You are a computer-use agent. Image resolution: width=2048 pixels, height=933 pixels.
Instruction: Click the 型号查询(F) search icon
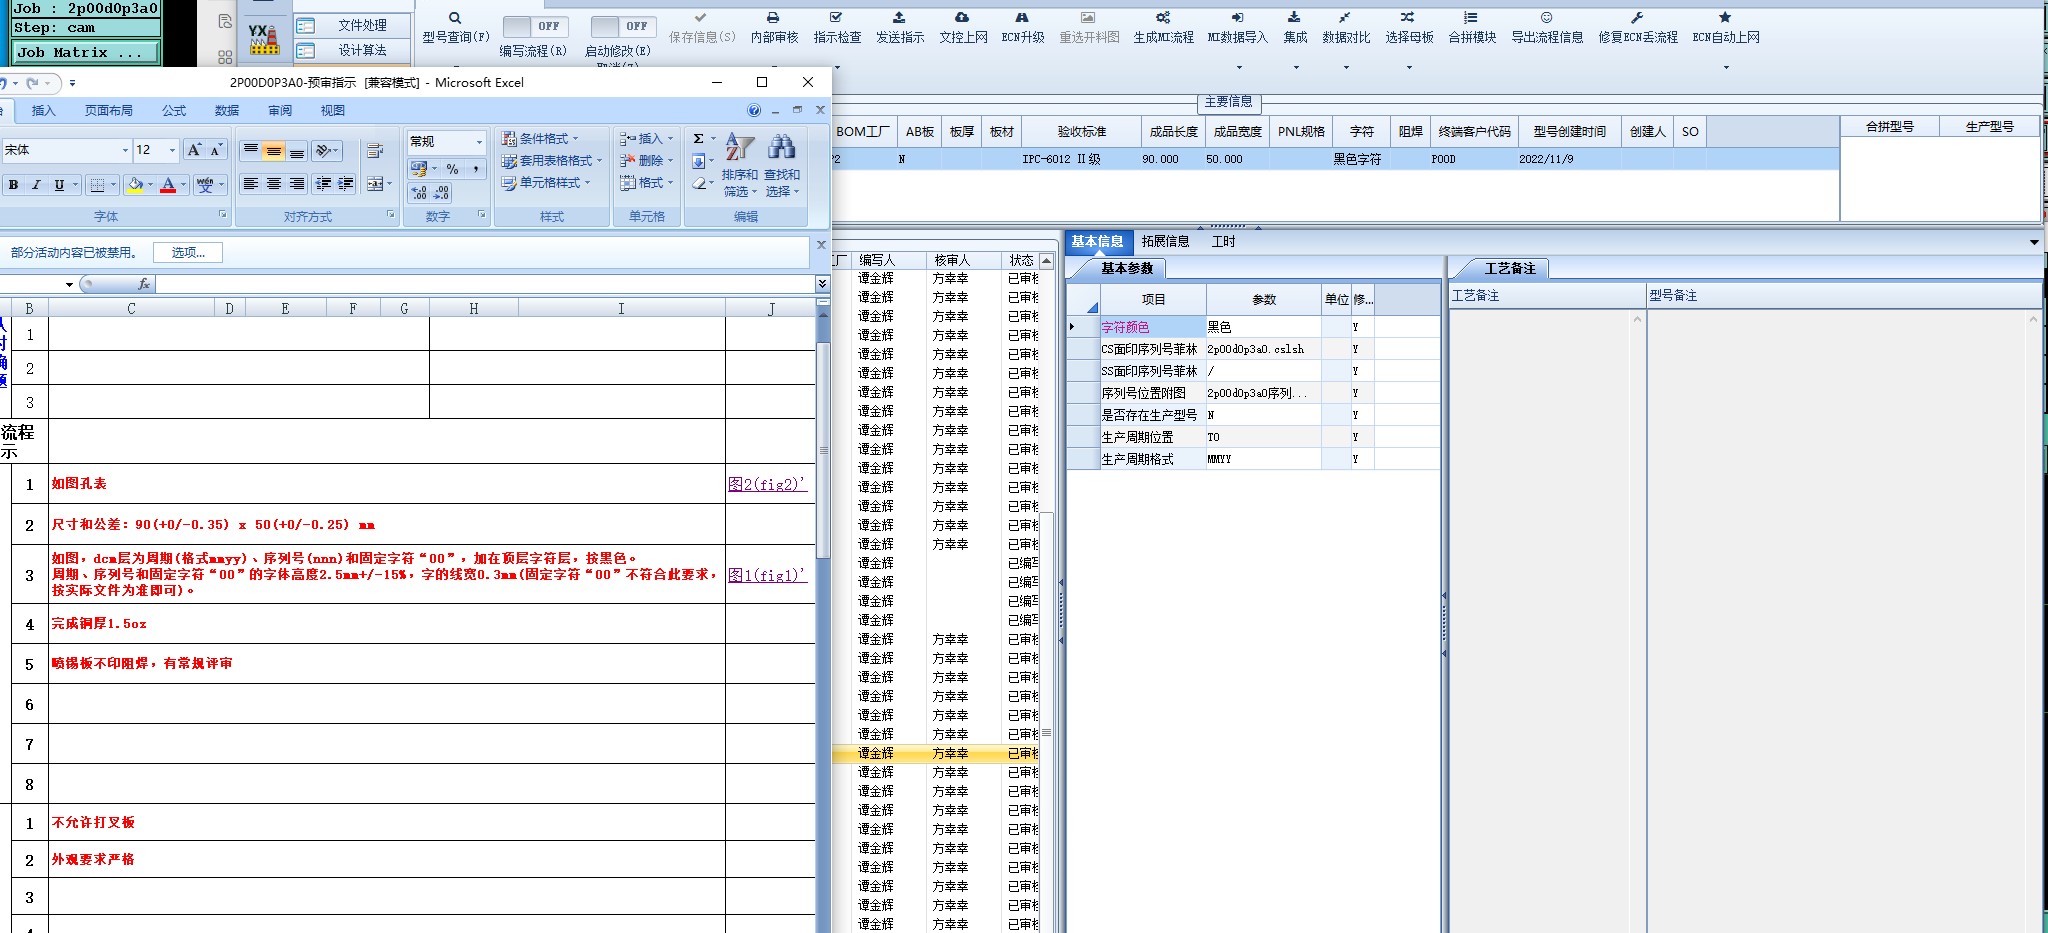[x=455, y=18]
